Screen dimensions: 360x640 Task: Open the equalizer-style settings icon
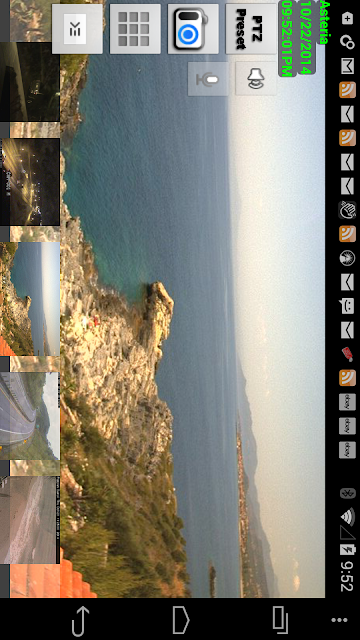pyautogui.click(x=77, y=29)
